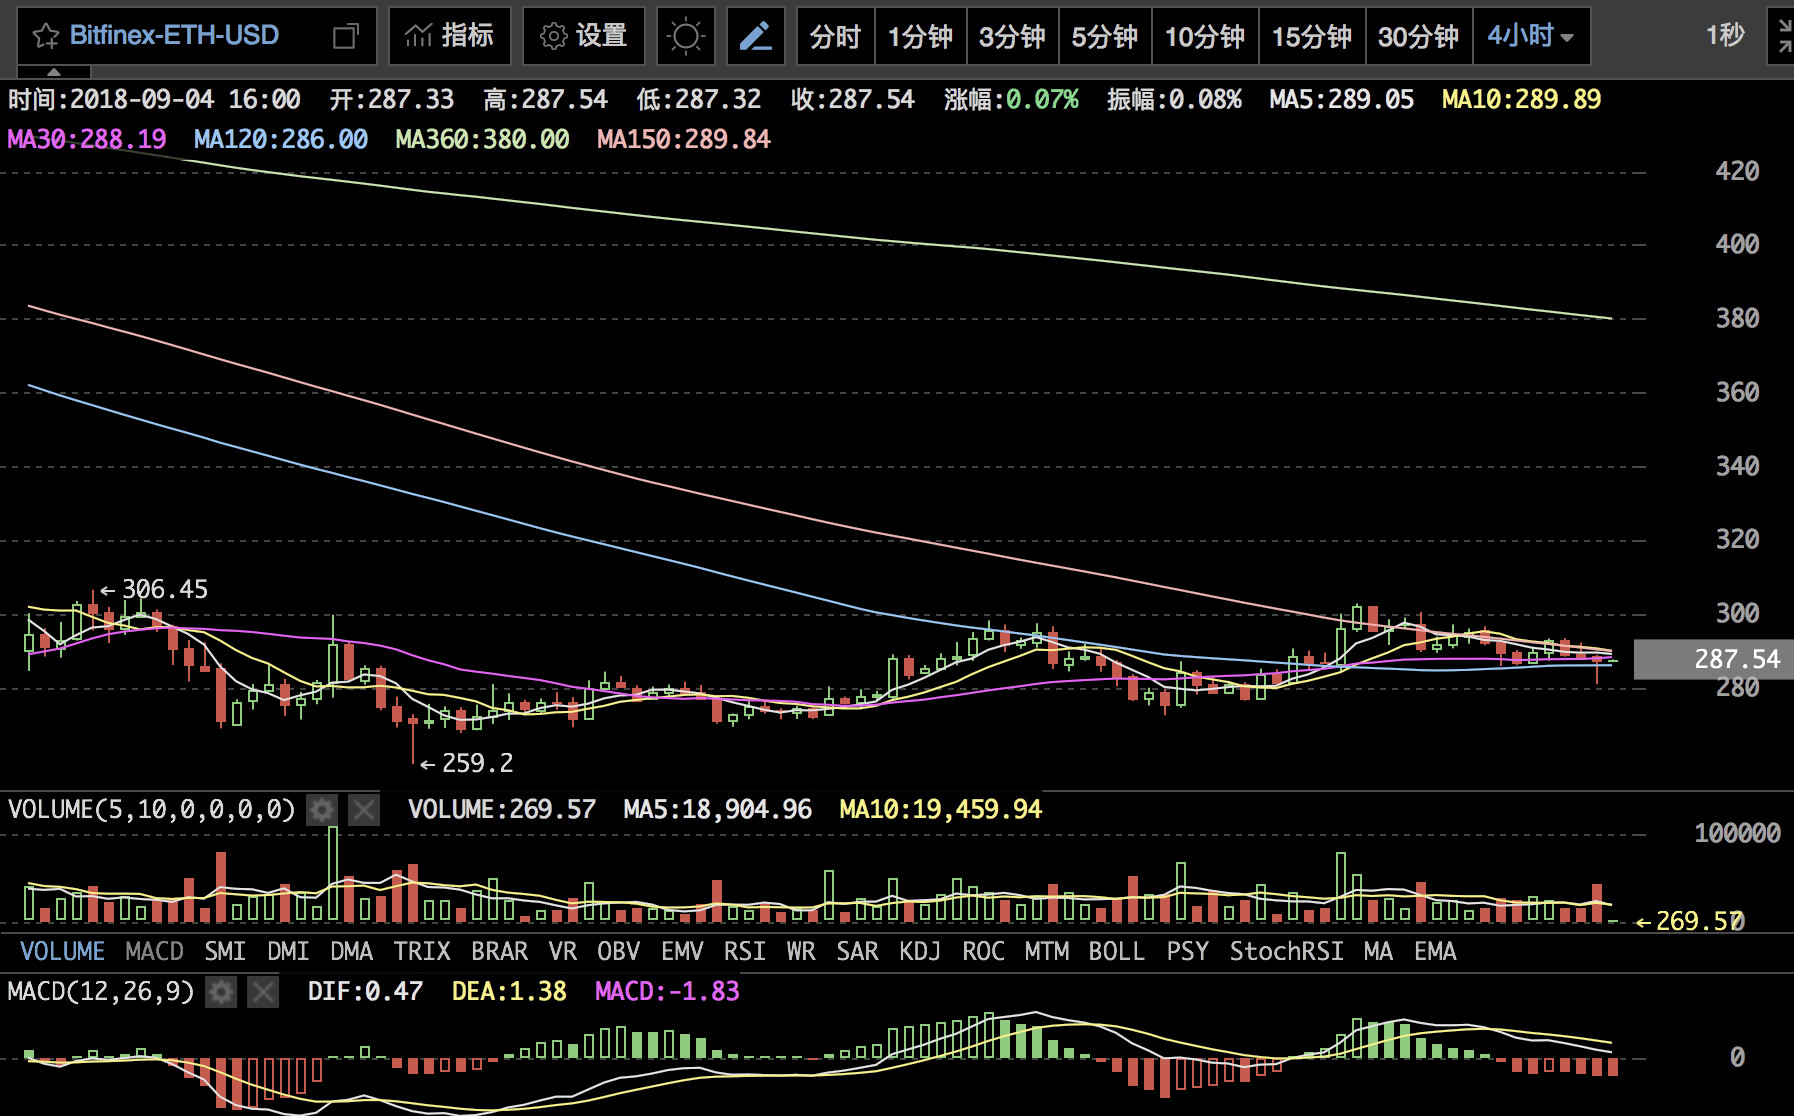Select the StochRSI indicator tab
The width and height of the screenshot is (1794, 1116).
(1286, 951)
